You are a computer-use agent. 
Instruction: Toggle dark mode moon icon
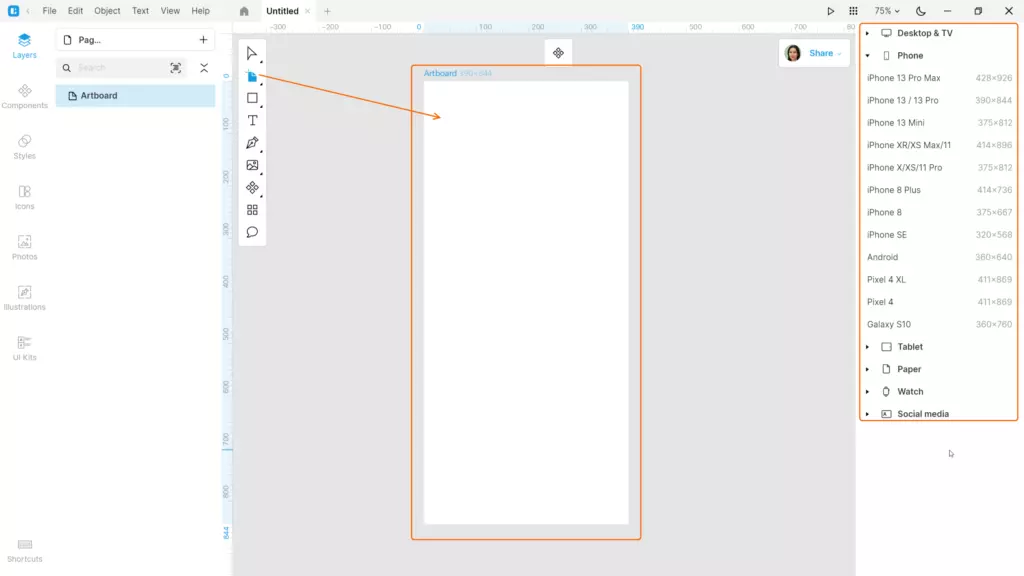(x=921, y=11)
